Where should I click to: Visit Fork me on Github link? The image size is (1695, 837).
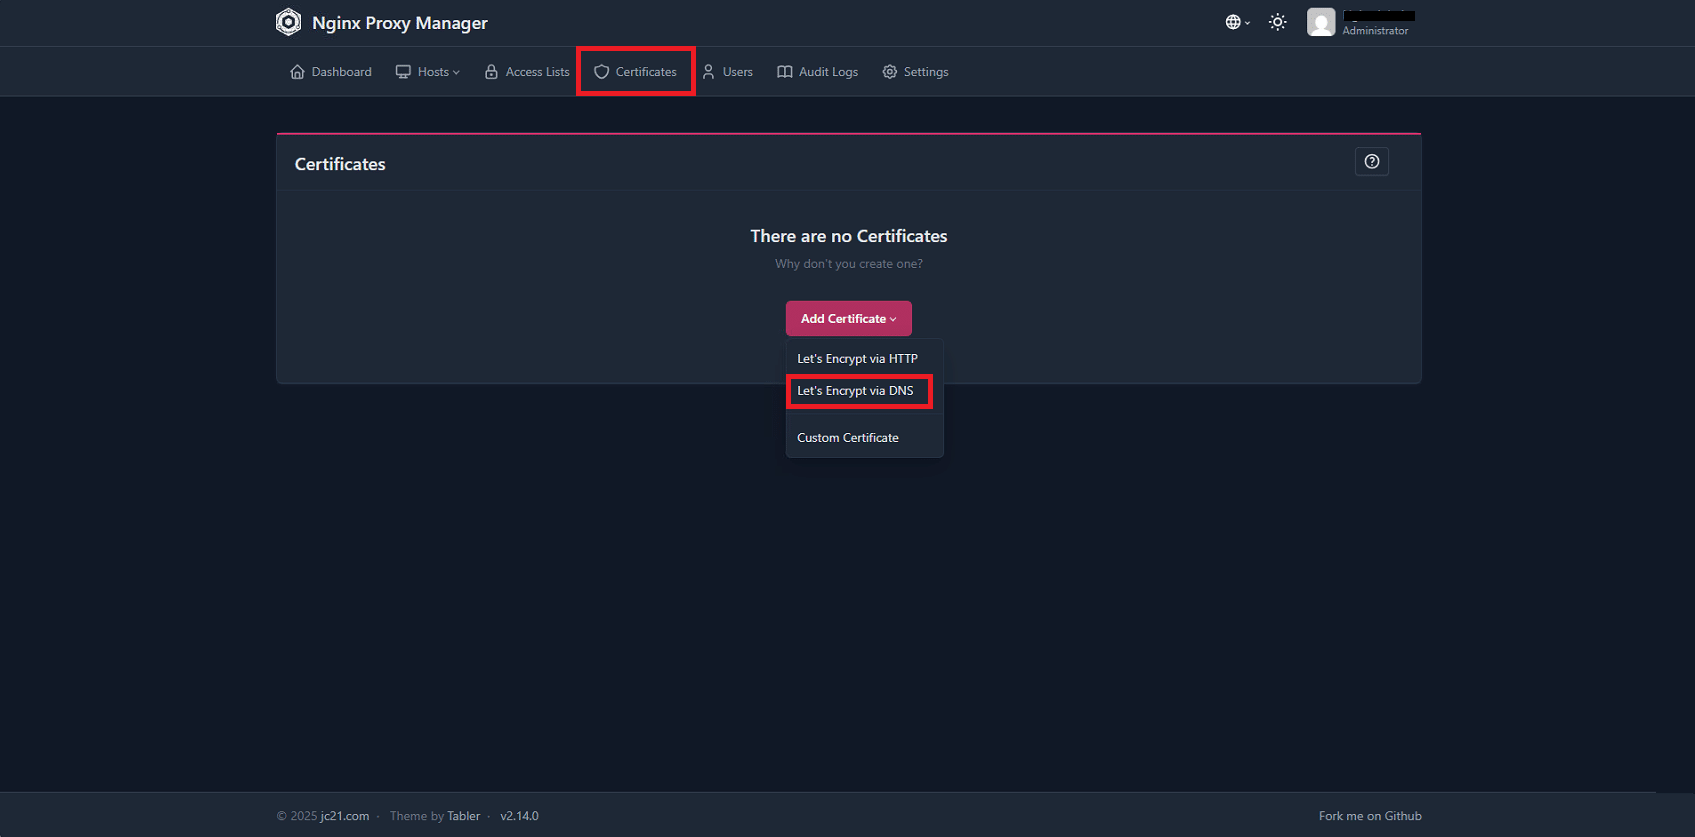tap(1370, 816)
